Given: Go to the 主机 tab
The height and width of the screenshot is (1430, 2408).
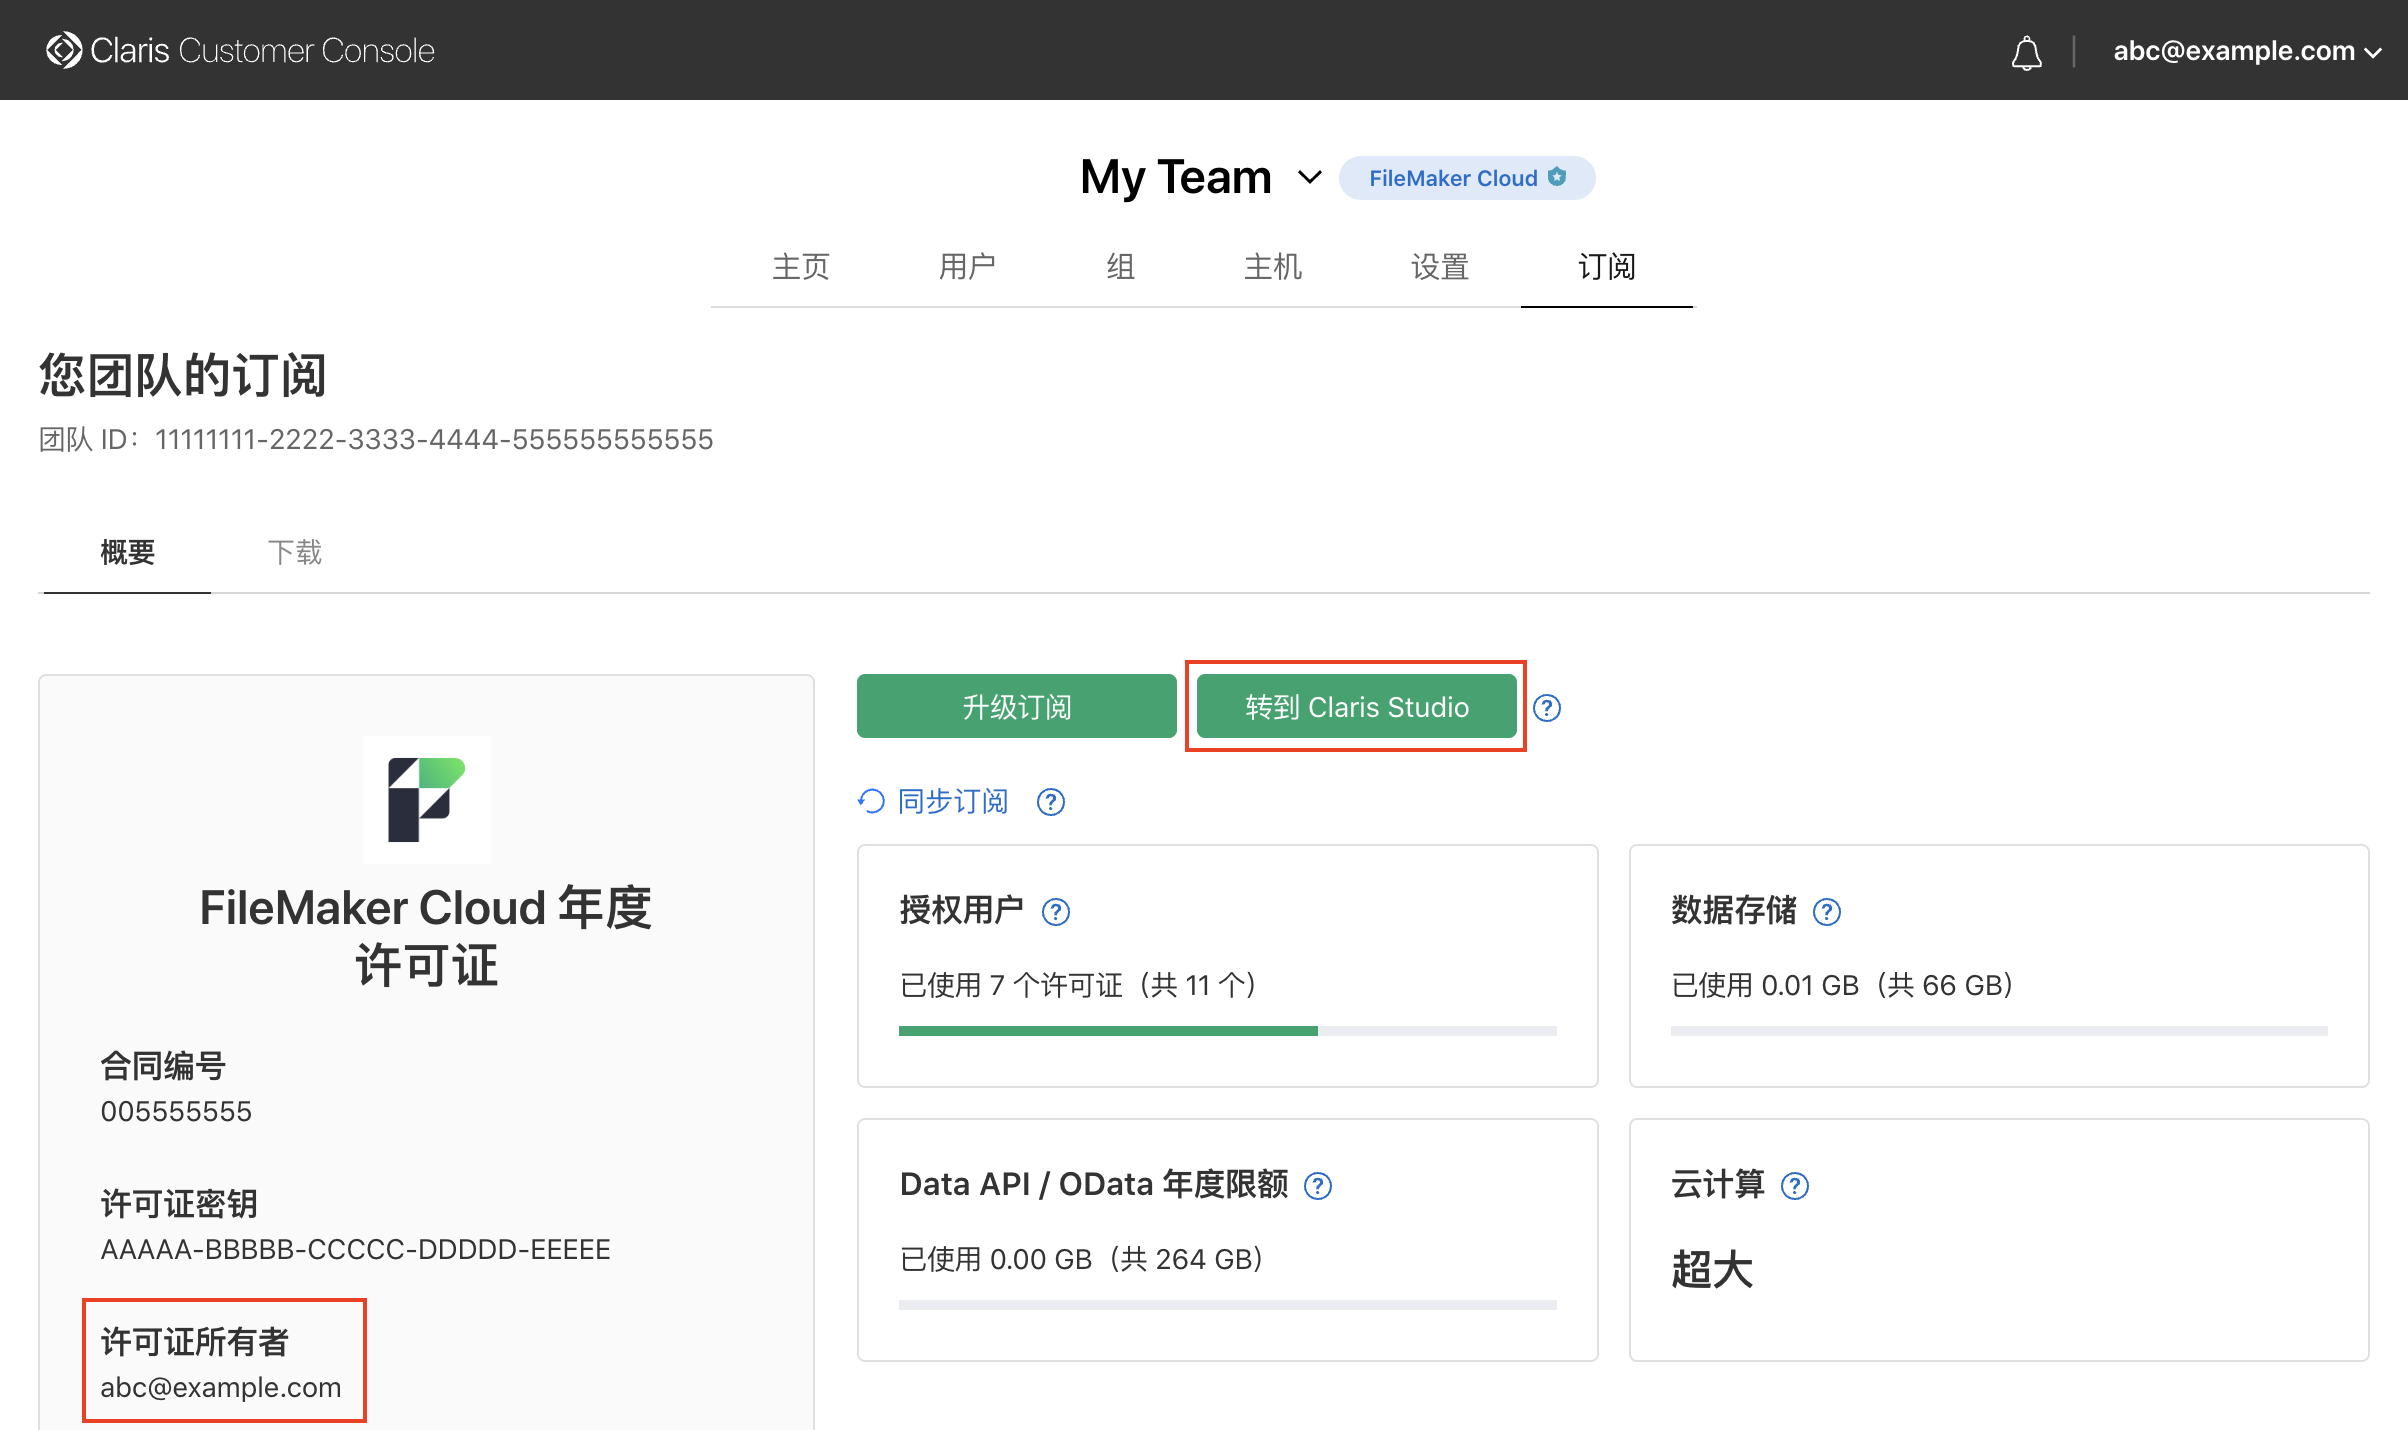Looking at the screenshot, I should (x=1272, y=267).
